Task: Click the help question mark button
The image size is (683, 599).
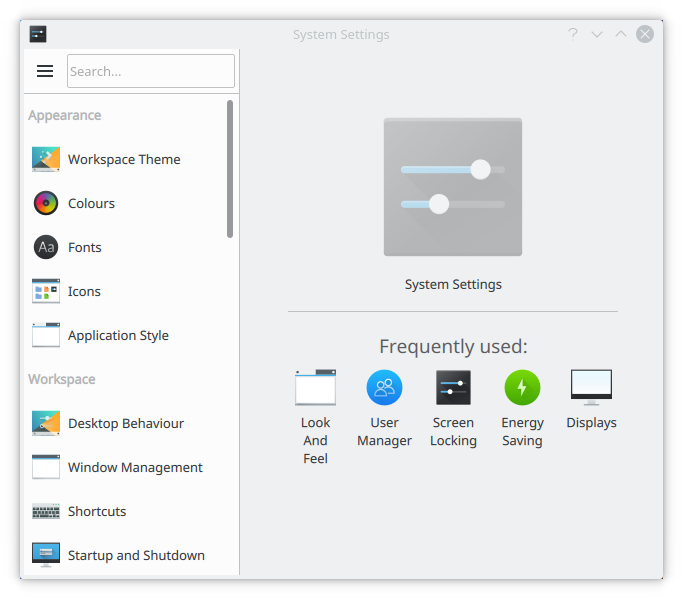Action: click(x=573, y=34)
